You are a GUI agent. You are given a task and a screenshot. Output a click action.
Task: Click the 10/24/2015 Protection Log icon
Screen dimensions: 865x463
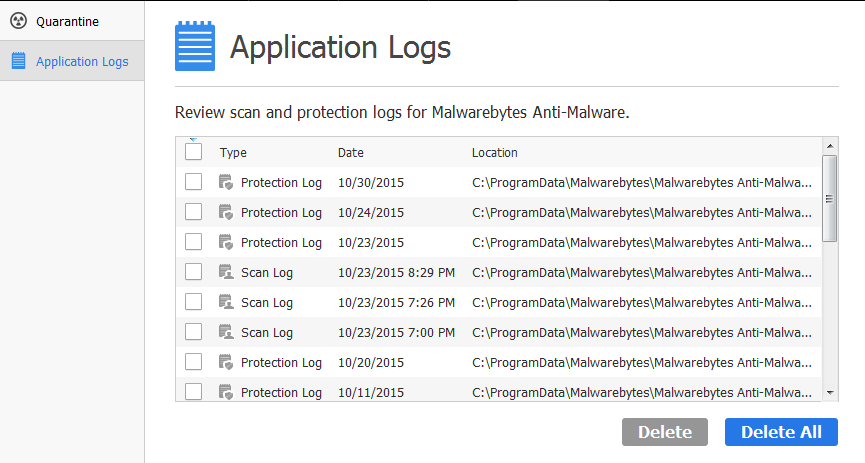point(226,212)
